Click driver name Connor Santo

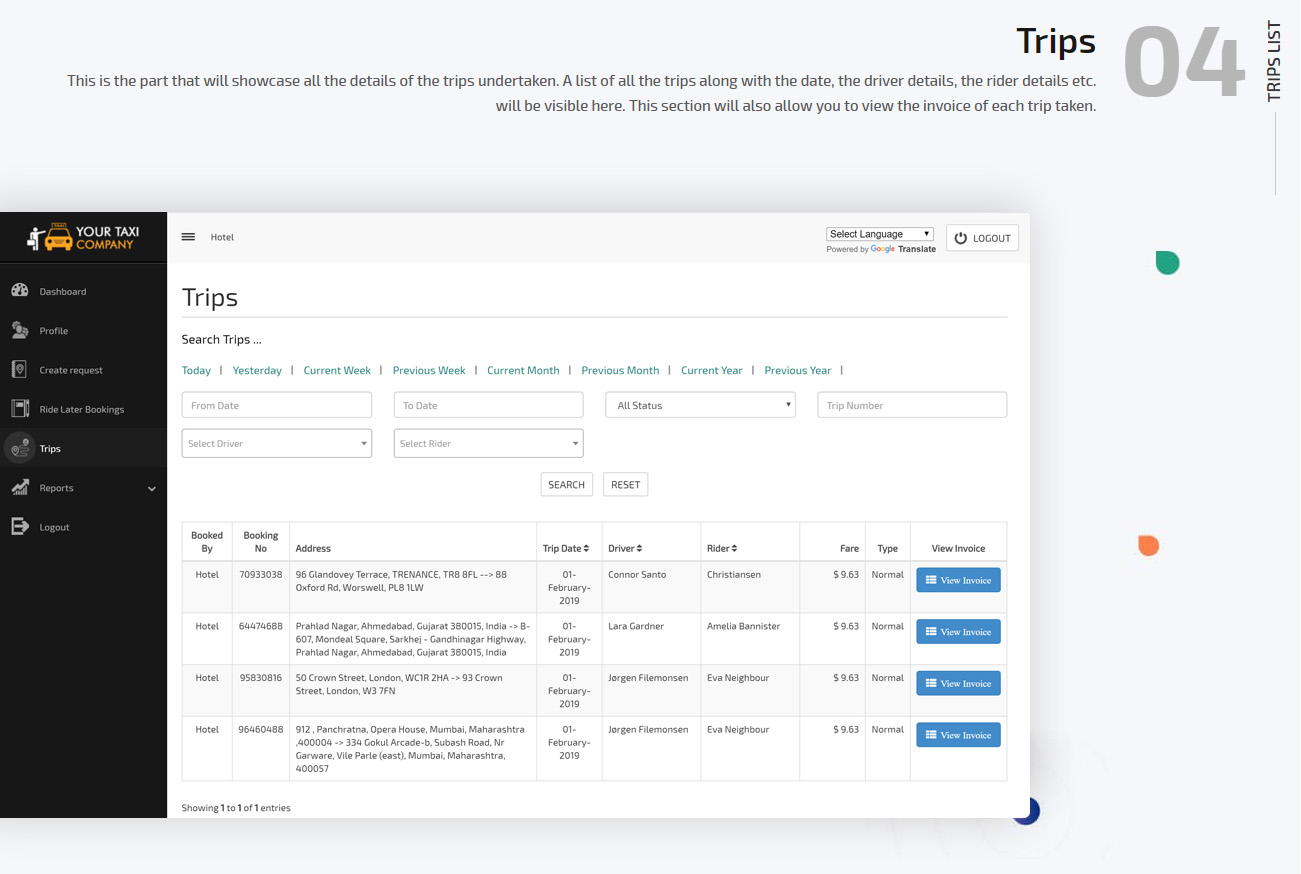637,575
